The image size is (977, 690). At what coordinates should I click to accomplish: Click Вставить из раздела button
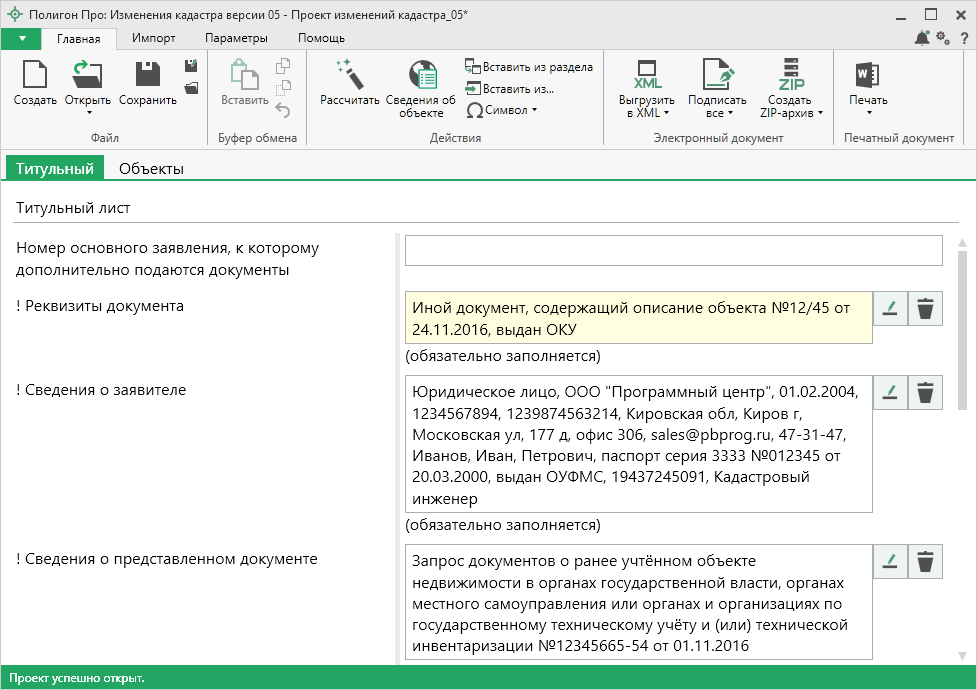[528, 67]
